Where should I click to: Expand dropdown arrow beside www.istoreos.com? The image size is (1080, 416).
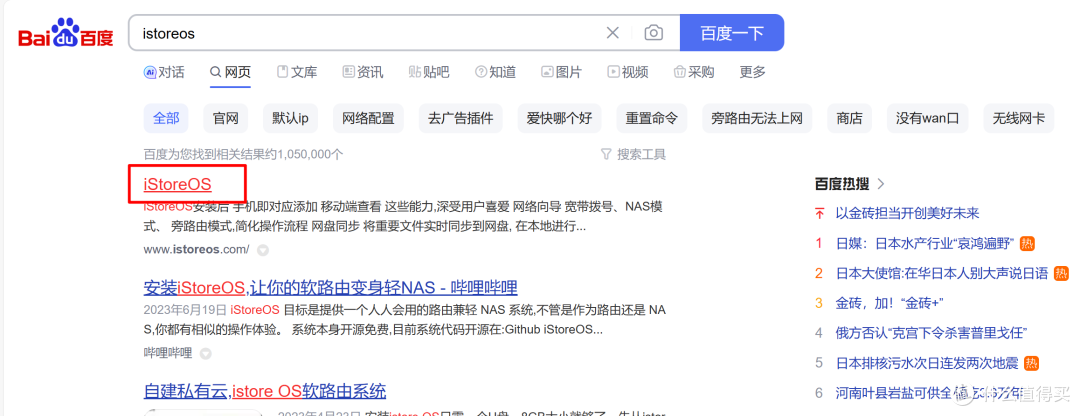point(262,249)
